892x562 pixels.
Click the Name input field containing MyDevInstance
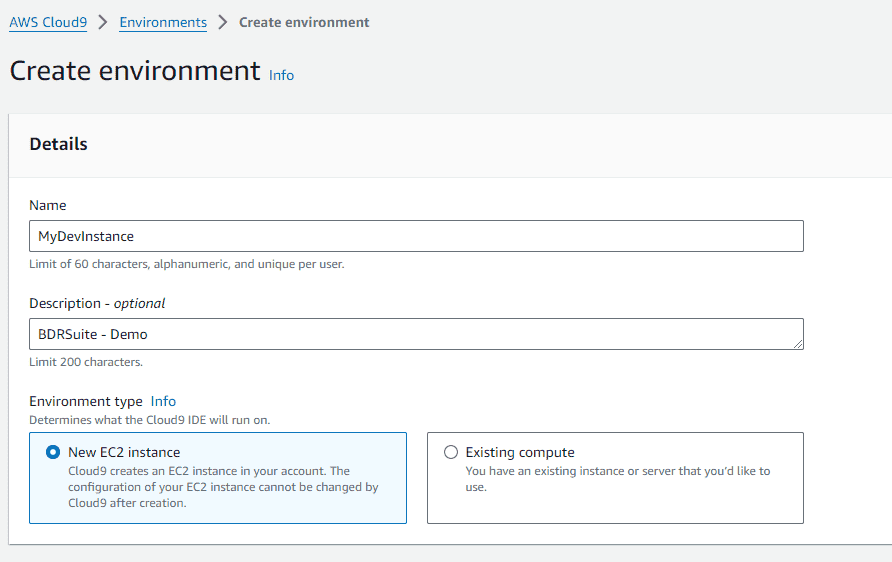coord(416,236)
